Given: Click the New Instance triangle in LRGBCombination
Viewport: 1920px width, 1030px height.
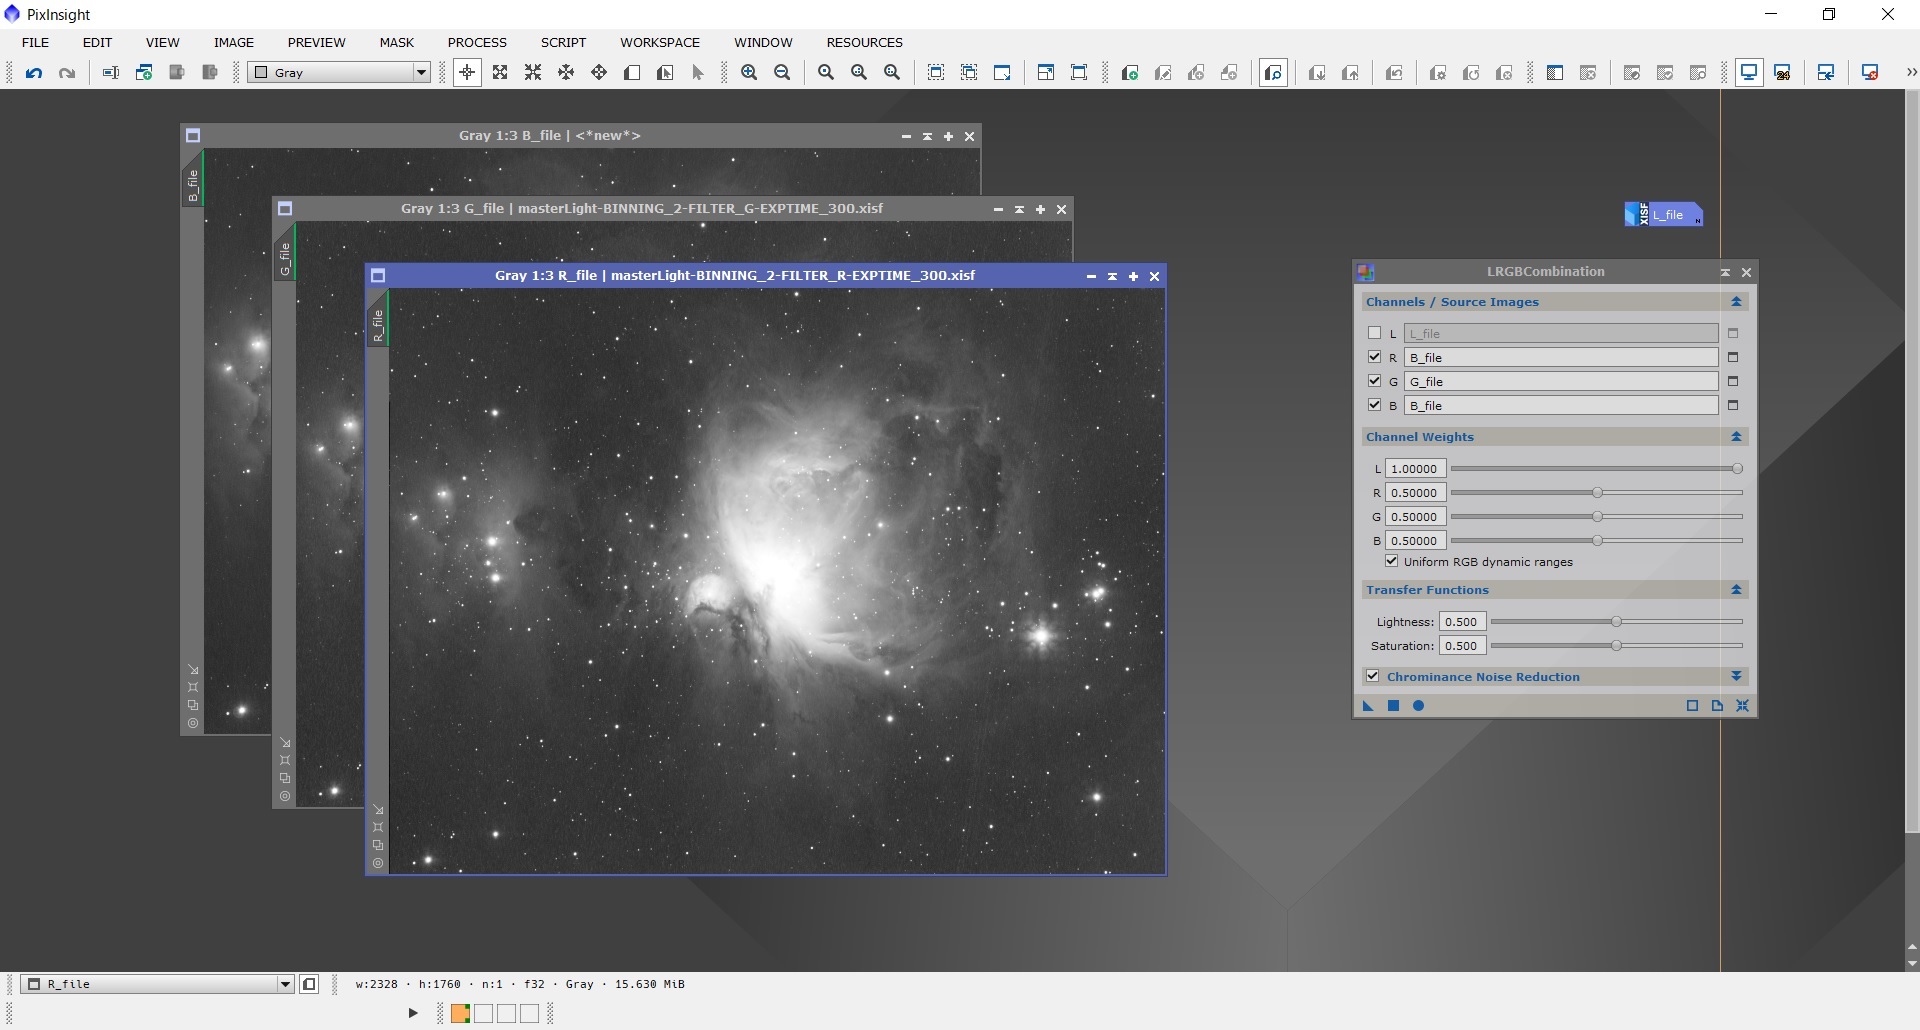Looking at the screenshot, I should [1368, 706].
